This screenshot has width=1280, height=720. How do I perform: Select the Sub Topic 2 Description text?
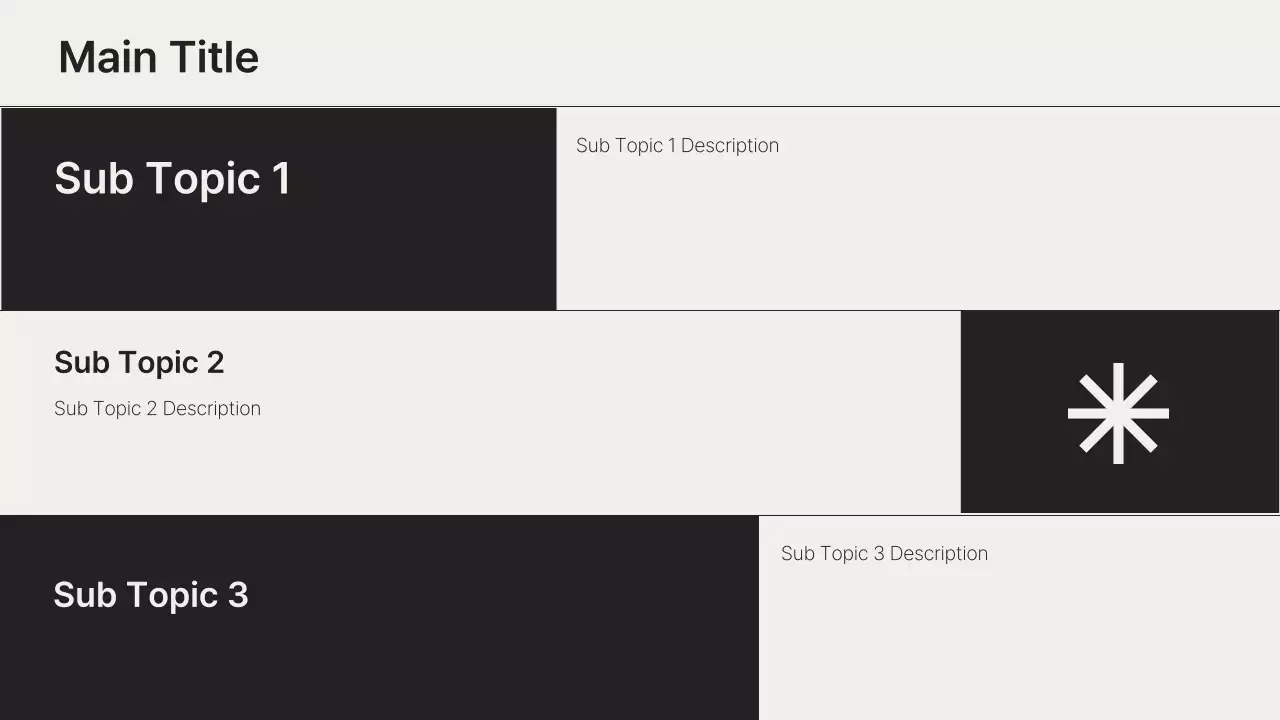pyautogui.click(x=157, y=409)
